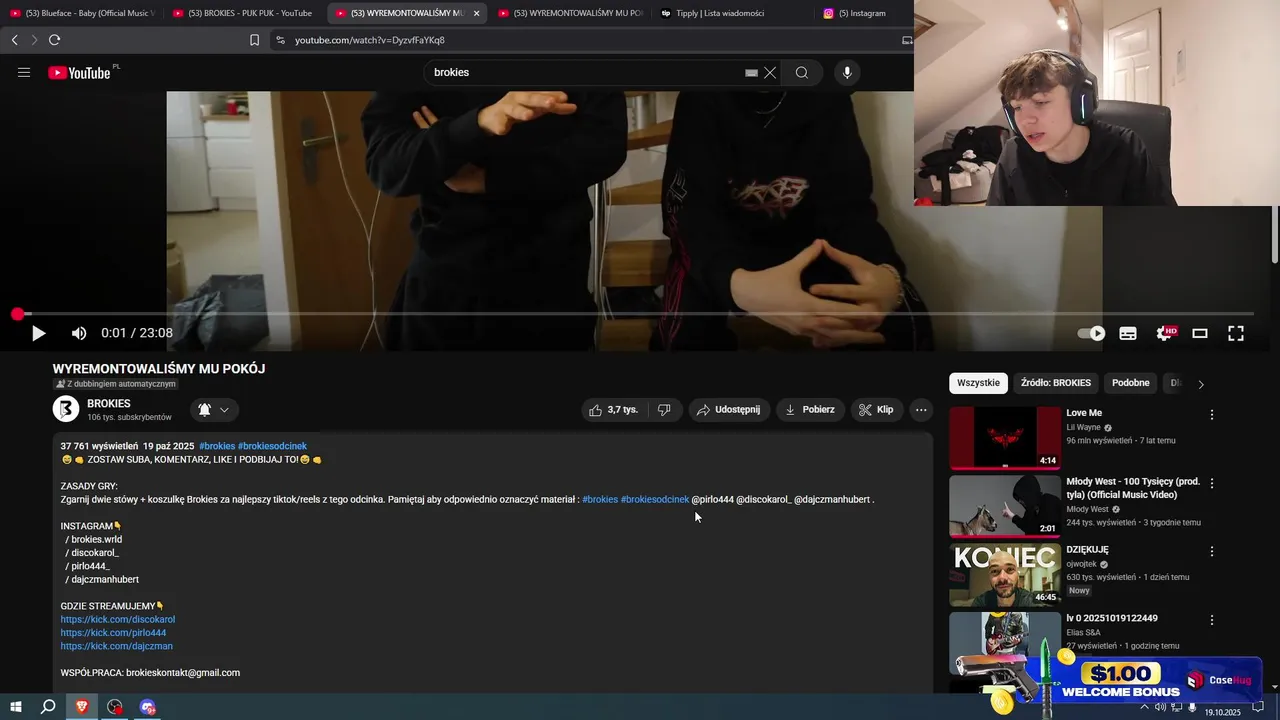Open site settings icon left of the URL

[x=280, y=40]
